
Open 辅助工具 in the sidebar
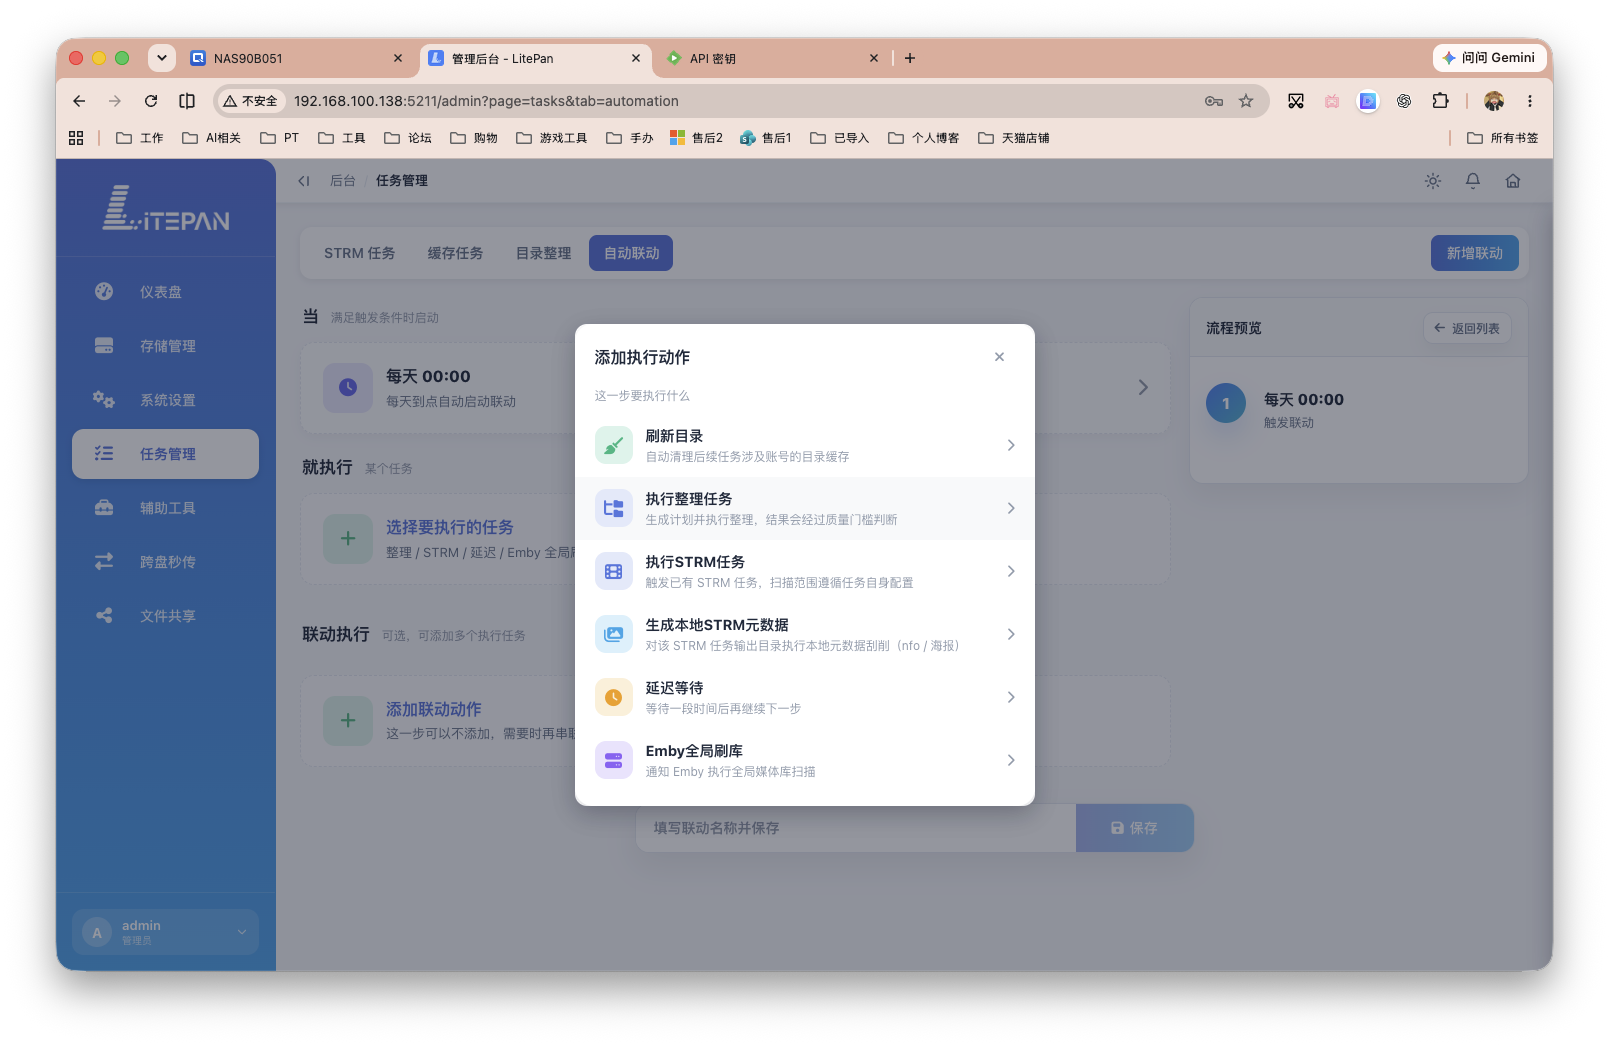[x=165, y=508]
